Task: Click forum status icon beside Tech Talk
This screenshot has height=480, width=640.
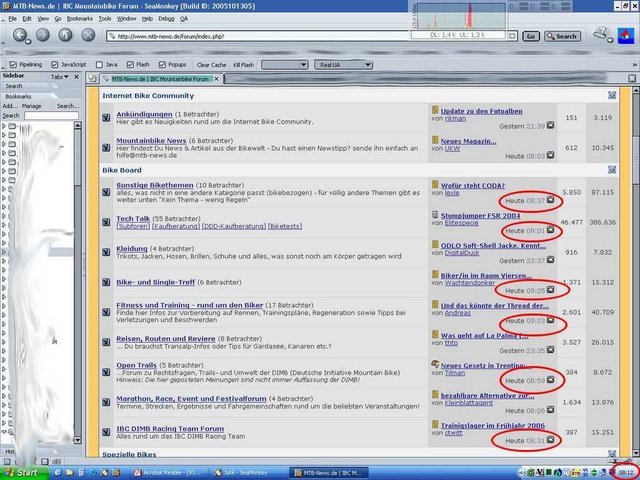Action: 106,222
